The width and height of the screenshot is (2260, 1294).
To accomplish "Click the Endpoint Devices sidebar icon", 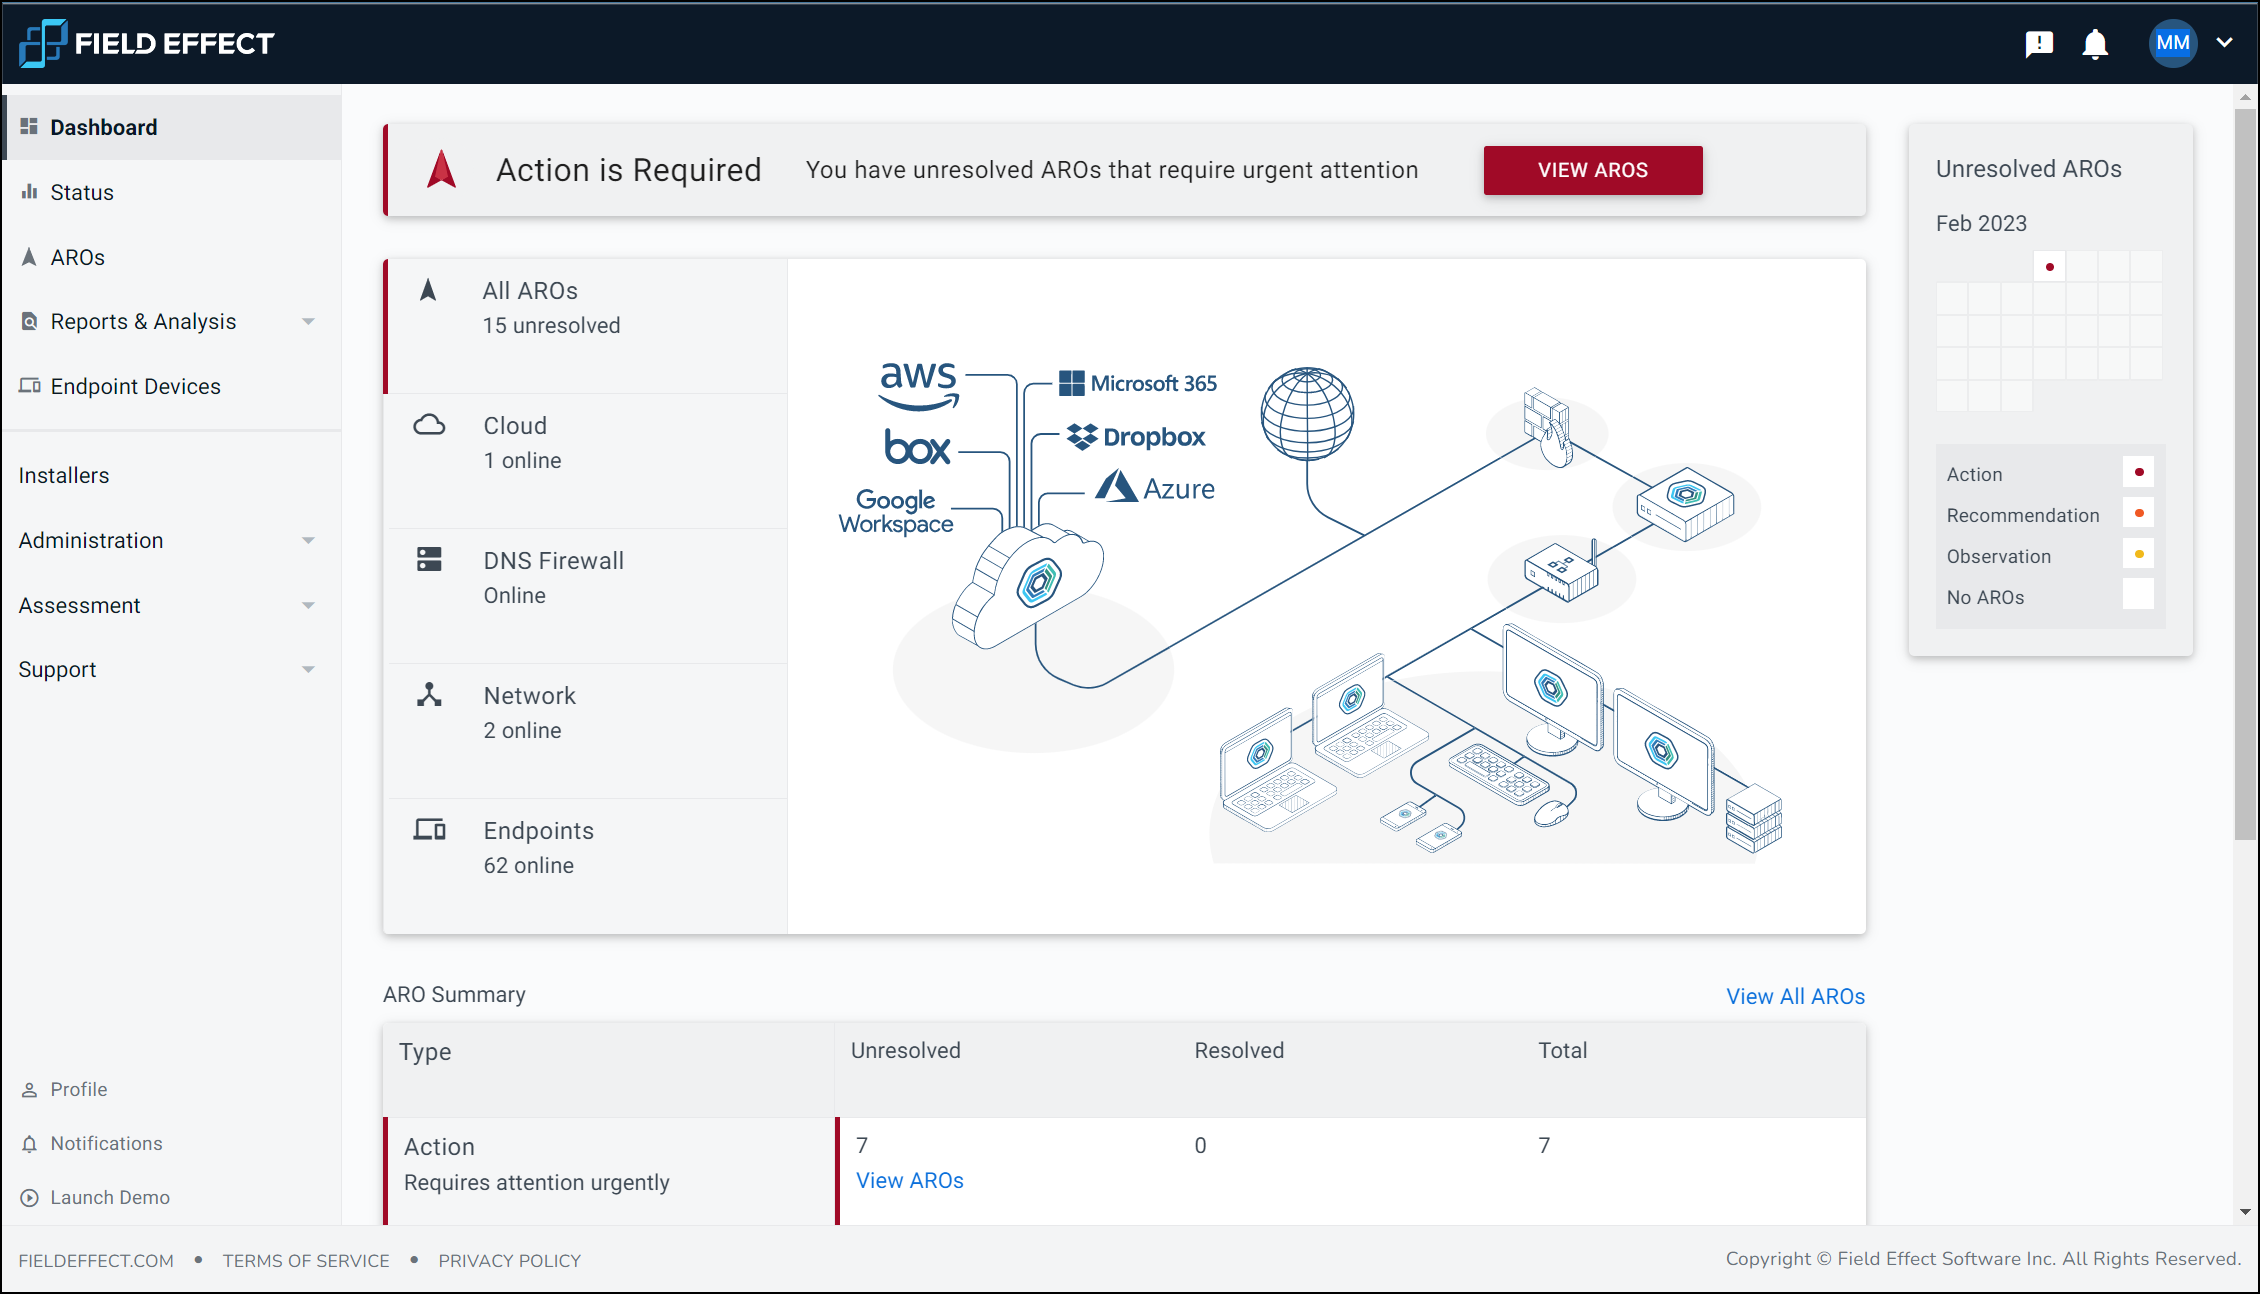I will pos(30,386).
